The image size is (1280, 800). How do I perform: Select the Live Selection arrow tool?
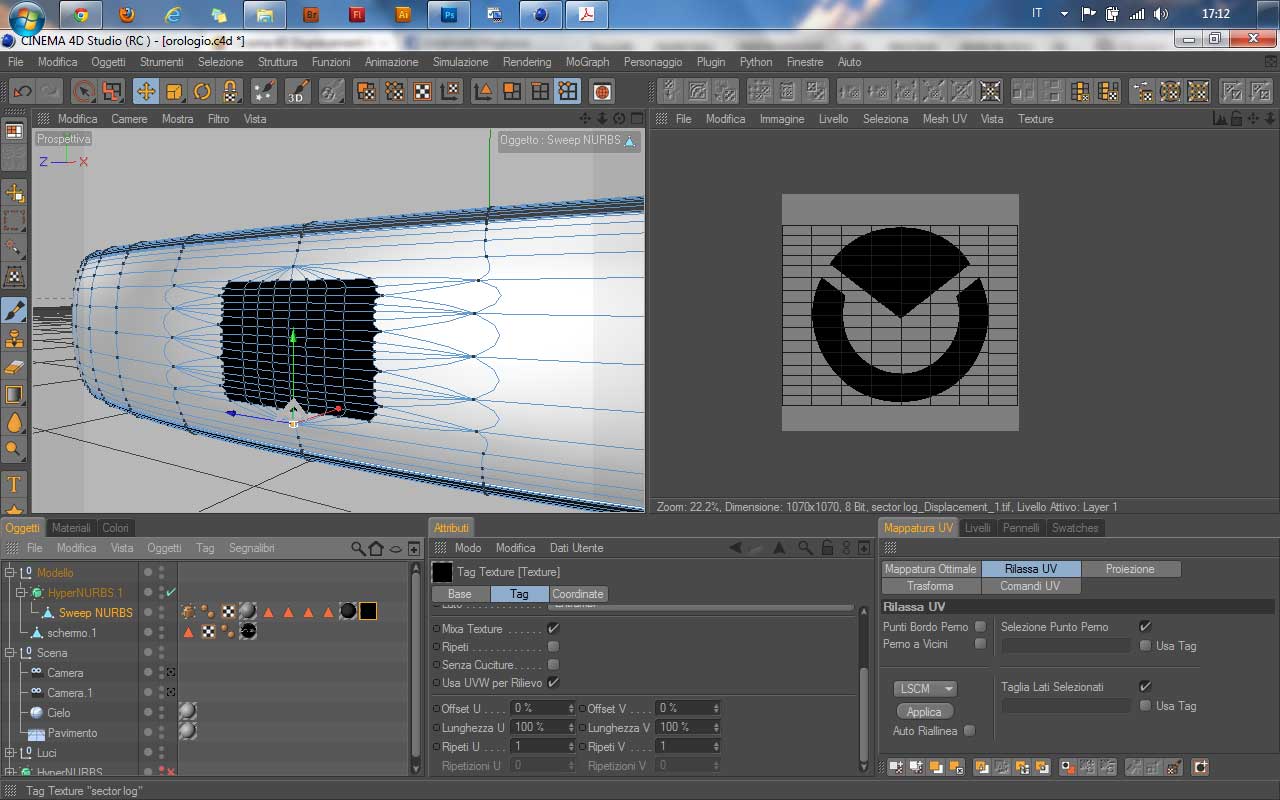coord(84,91)
